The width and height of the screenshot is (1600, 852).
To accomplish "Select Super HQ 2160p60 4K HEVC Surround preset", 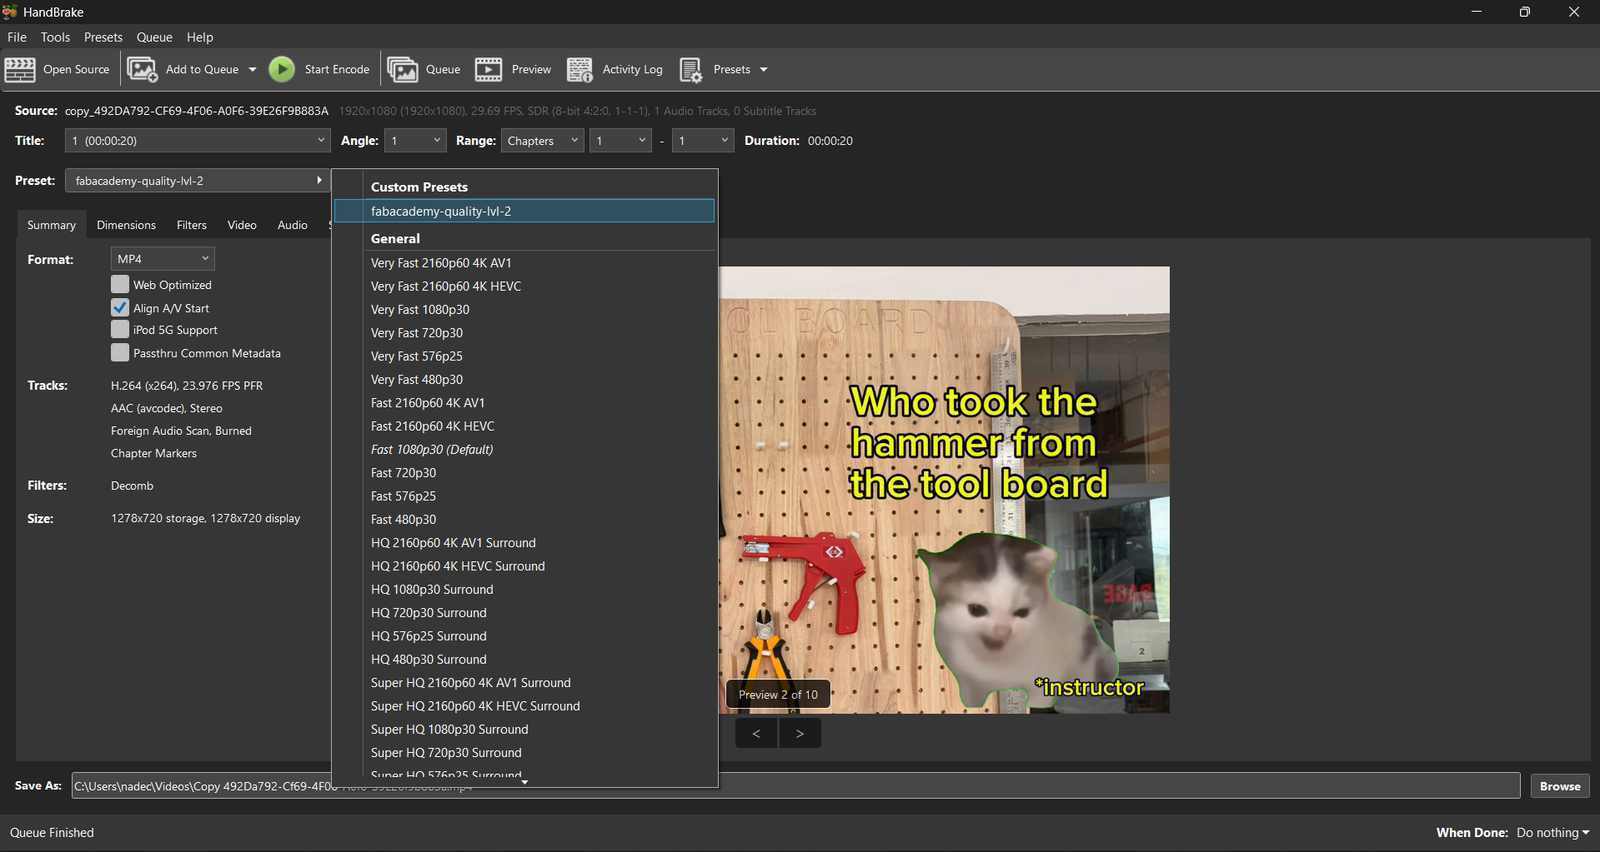I will (524, 706).
